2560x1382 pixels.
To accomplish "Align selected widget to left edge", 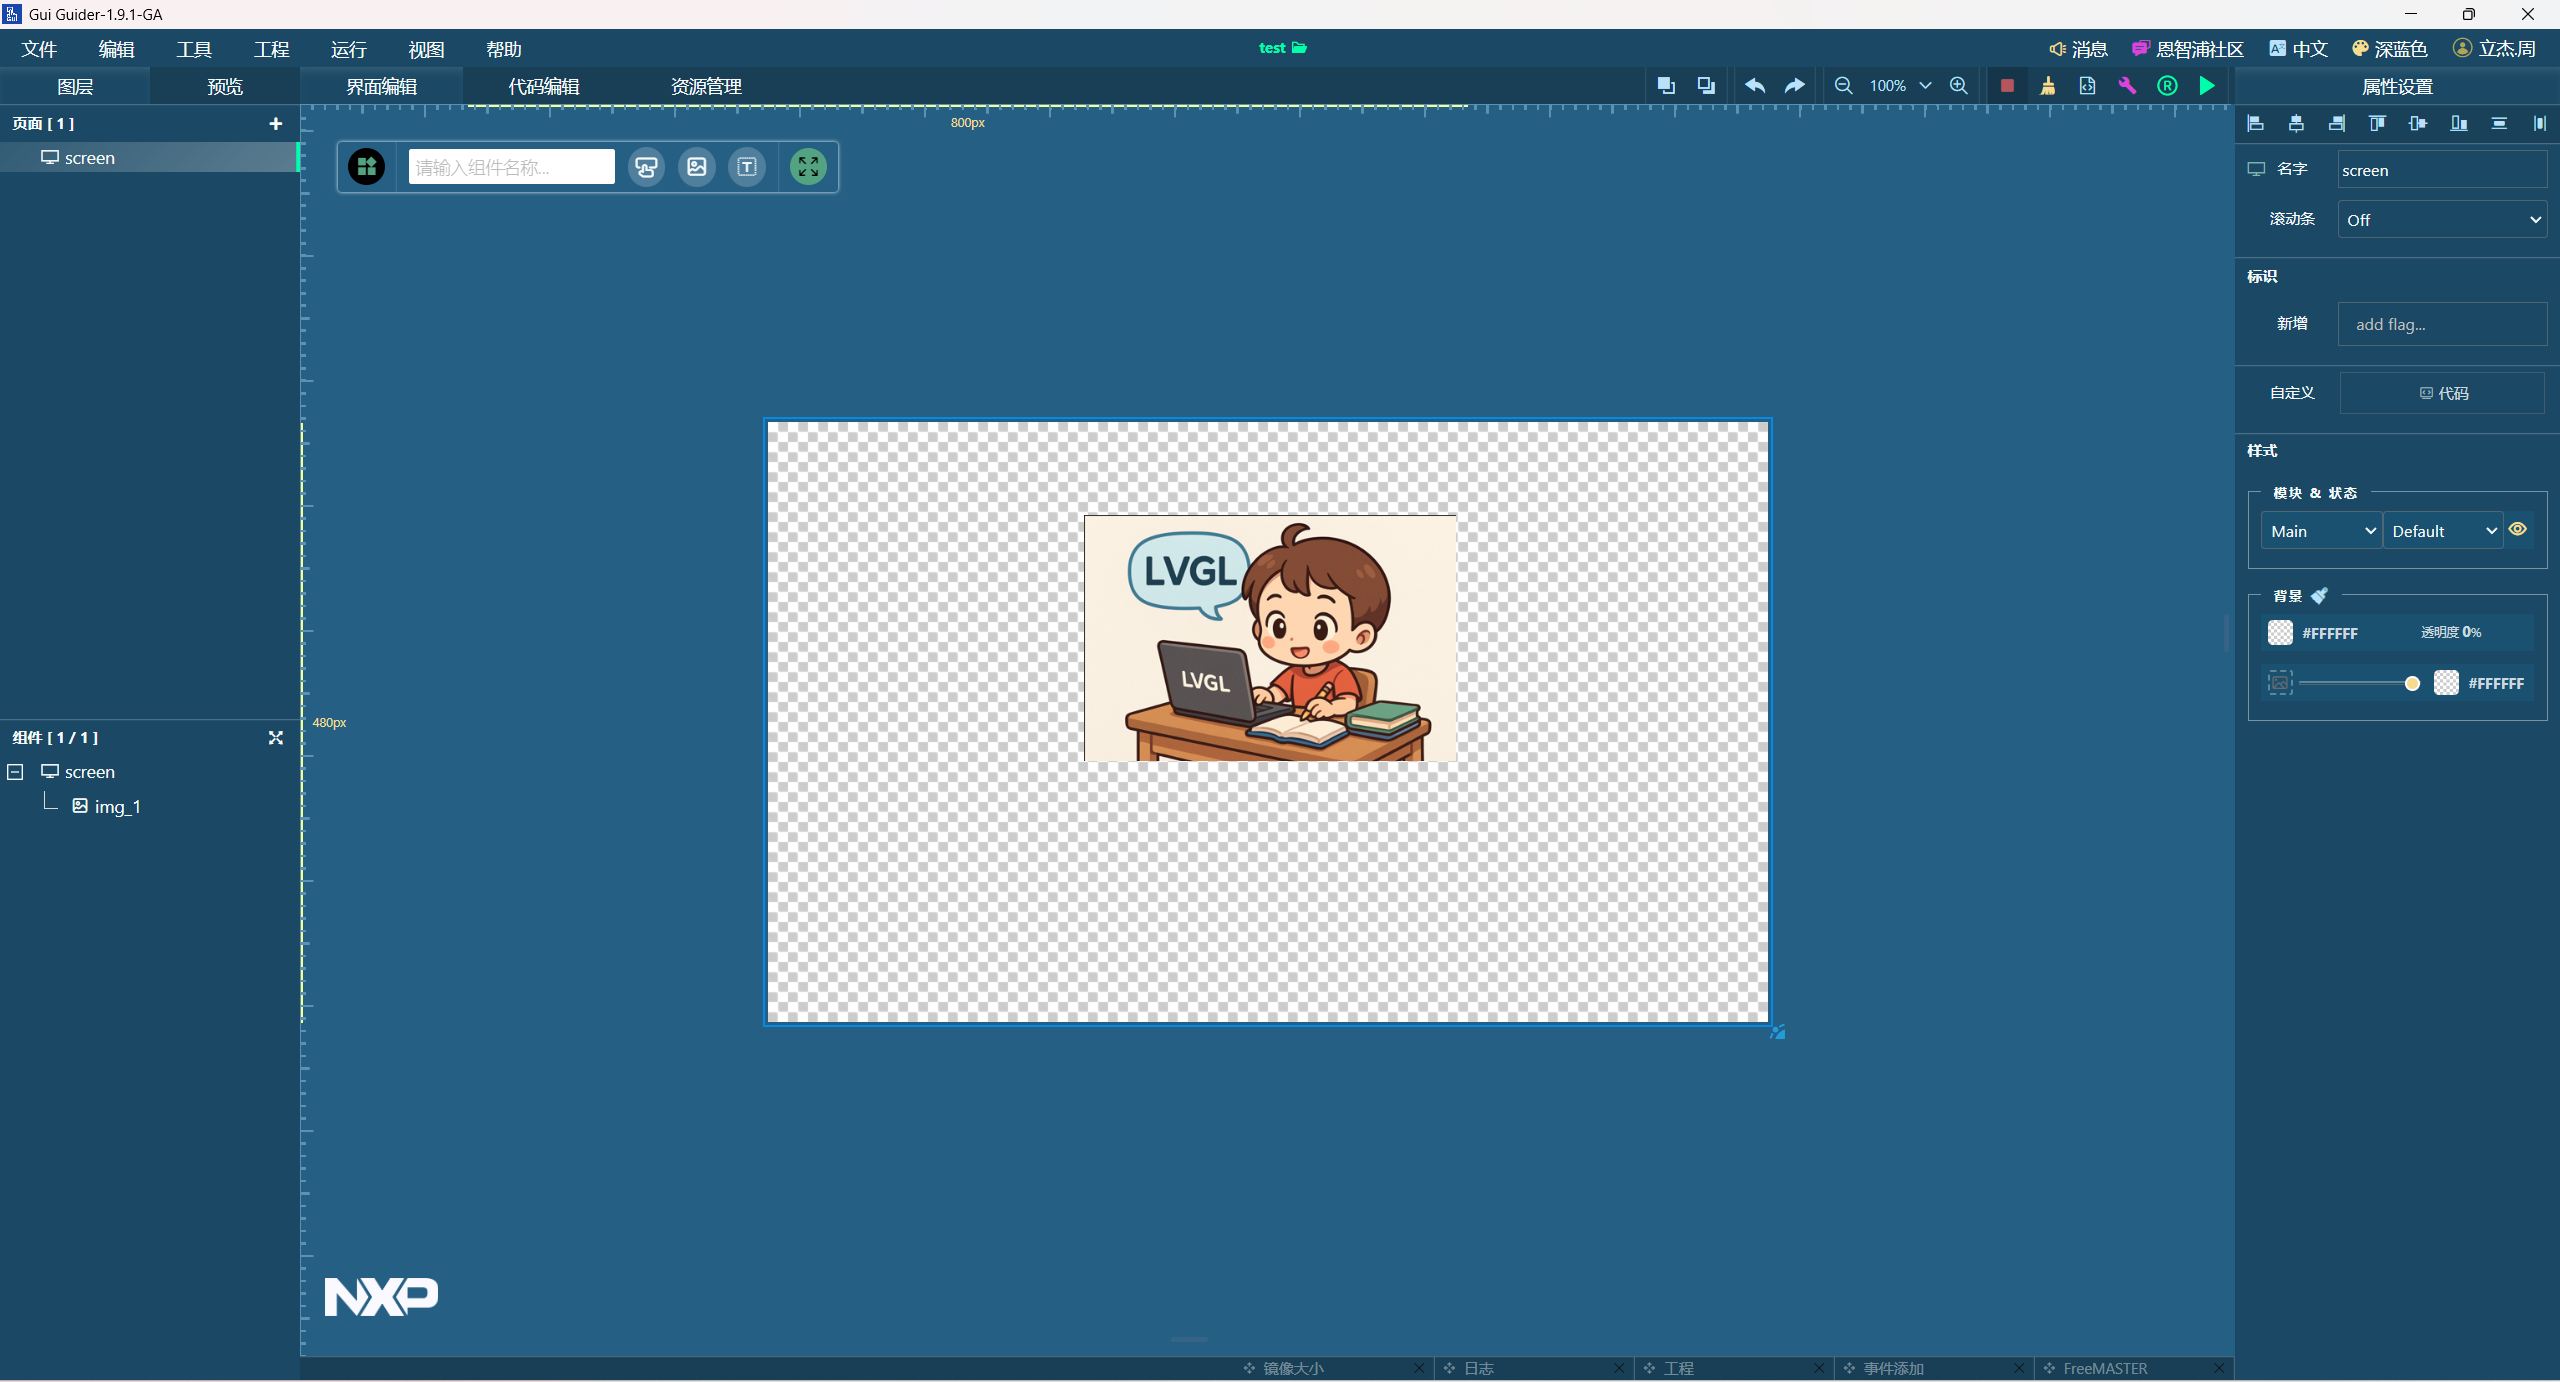I will tap(2256, 123).
